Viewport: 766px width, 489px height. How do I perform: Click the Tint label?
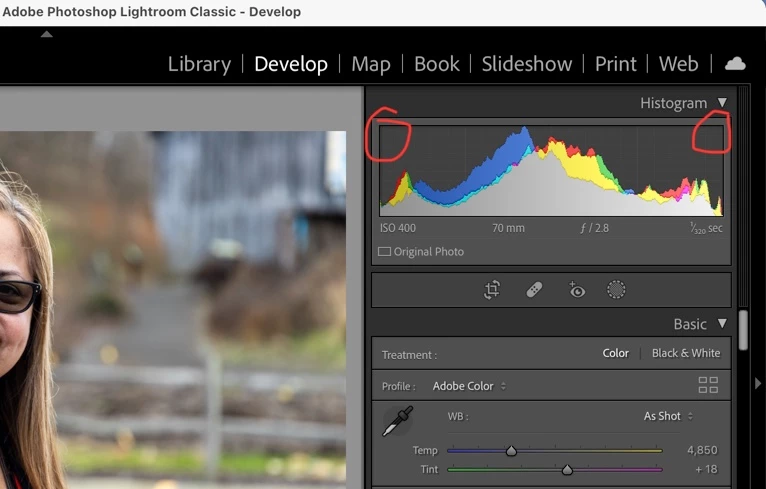[429, 469]
